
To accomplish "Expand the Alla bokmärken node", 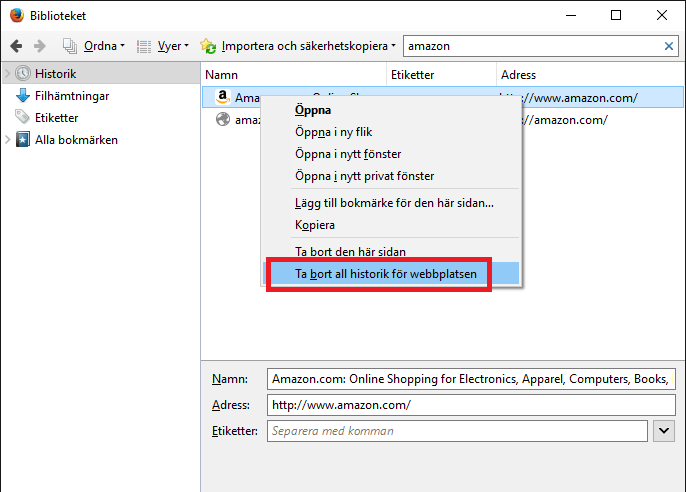I will pyautogui.click(x=7, y=140).
